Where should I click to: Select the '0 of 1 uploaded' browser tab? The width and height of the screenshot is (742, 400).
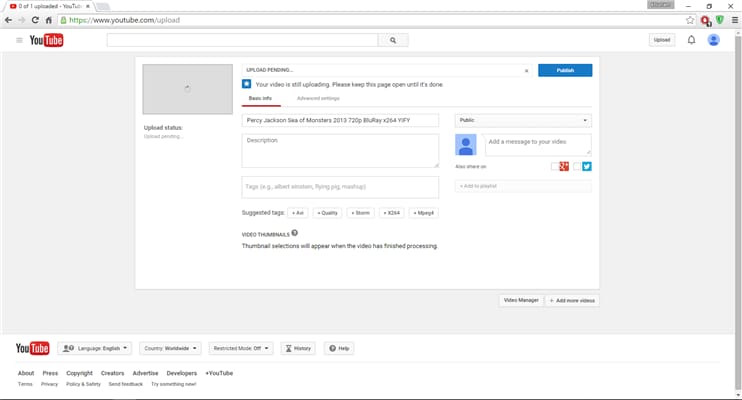click(50, 6)
